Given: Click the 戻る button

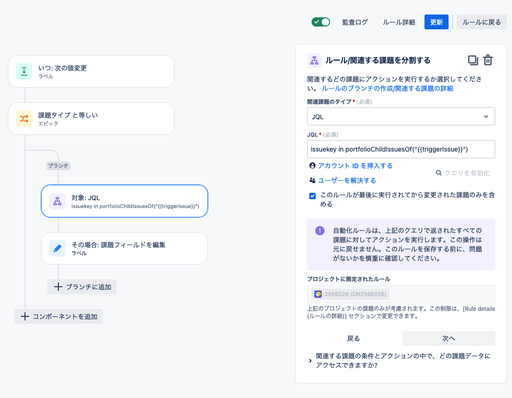Looking at the screenshot, I should 353,339.
